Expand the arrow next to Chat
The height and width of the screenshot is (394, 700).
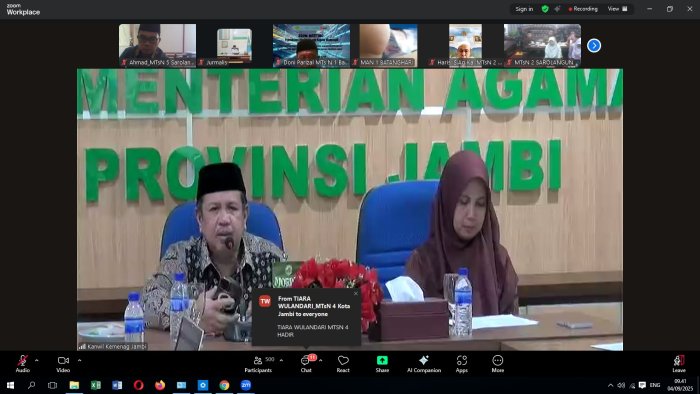point(321,360)
